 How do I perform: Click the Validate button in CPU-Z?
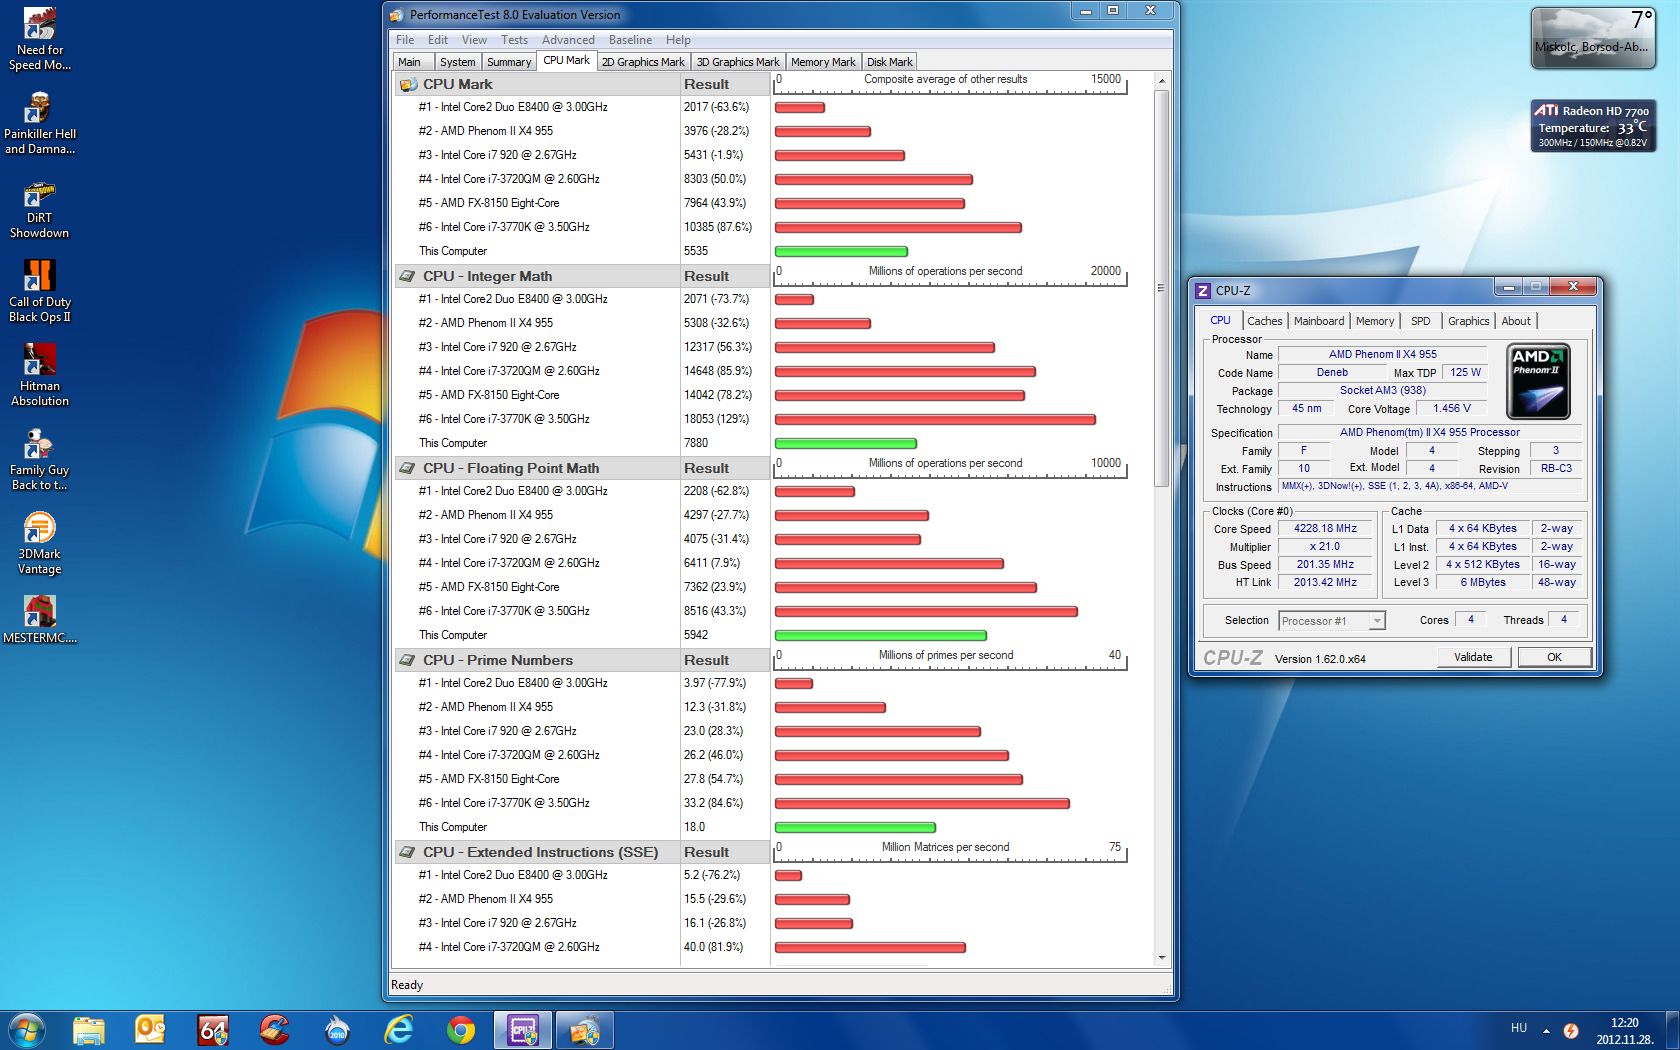(x=1473, y=657)
